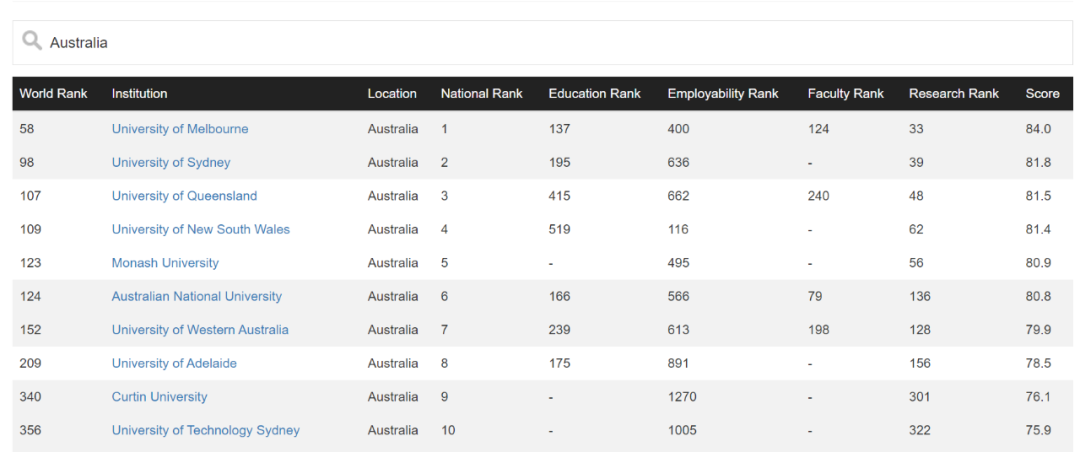Open University of Sydney link
This screenshot has width=1080, height=452.
click(x=171, y=163)
